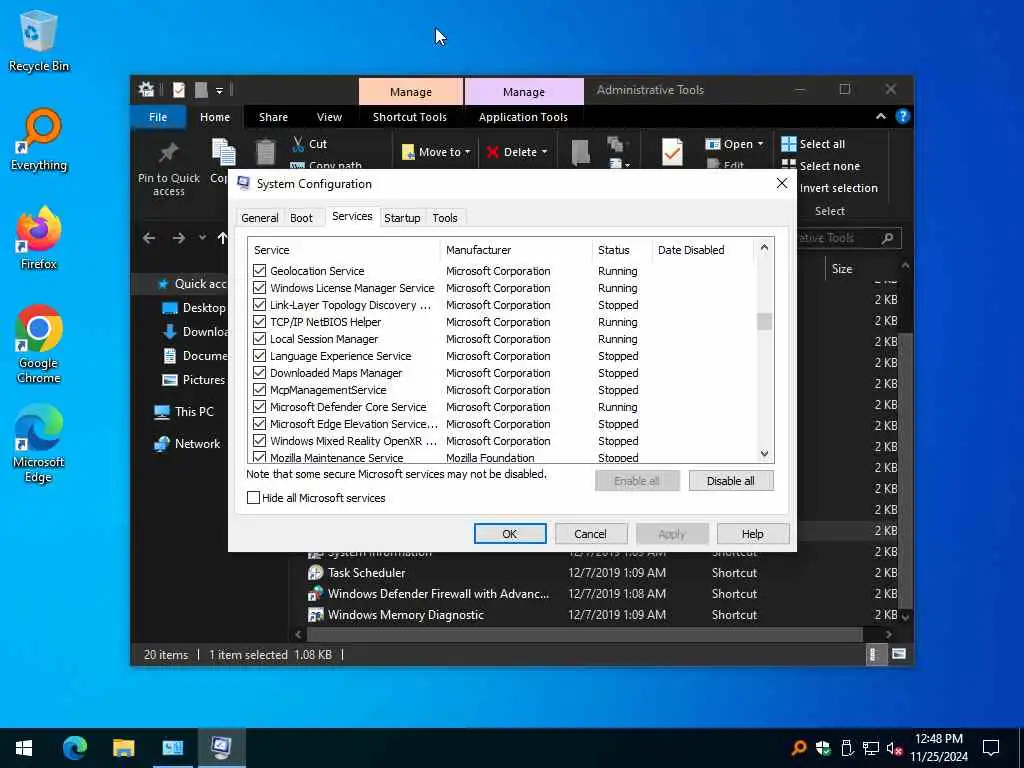1024x768 pixels.
Task: Launch Firefox from the desktop
Action: tap(38, 238)
